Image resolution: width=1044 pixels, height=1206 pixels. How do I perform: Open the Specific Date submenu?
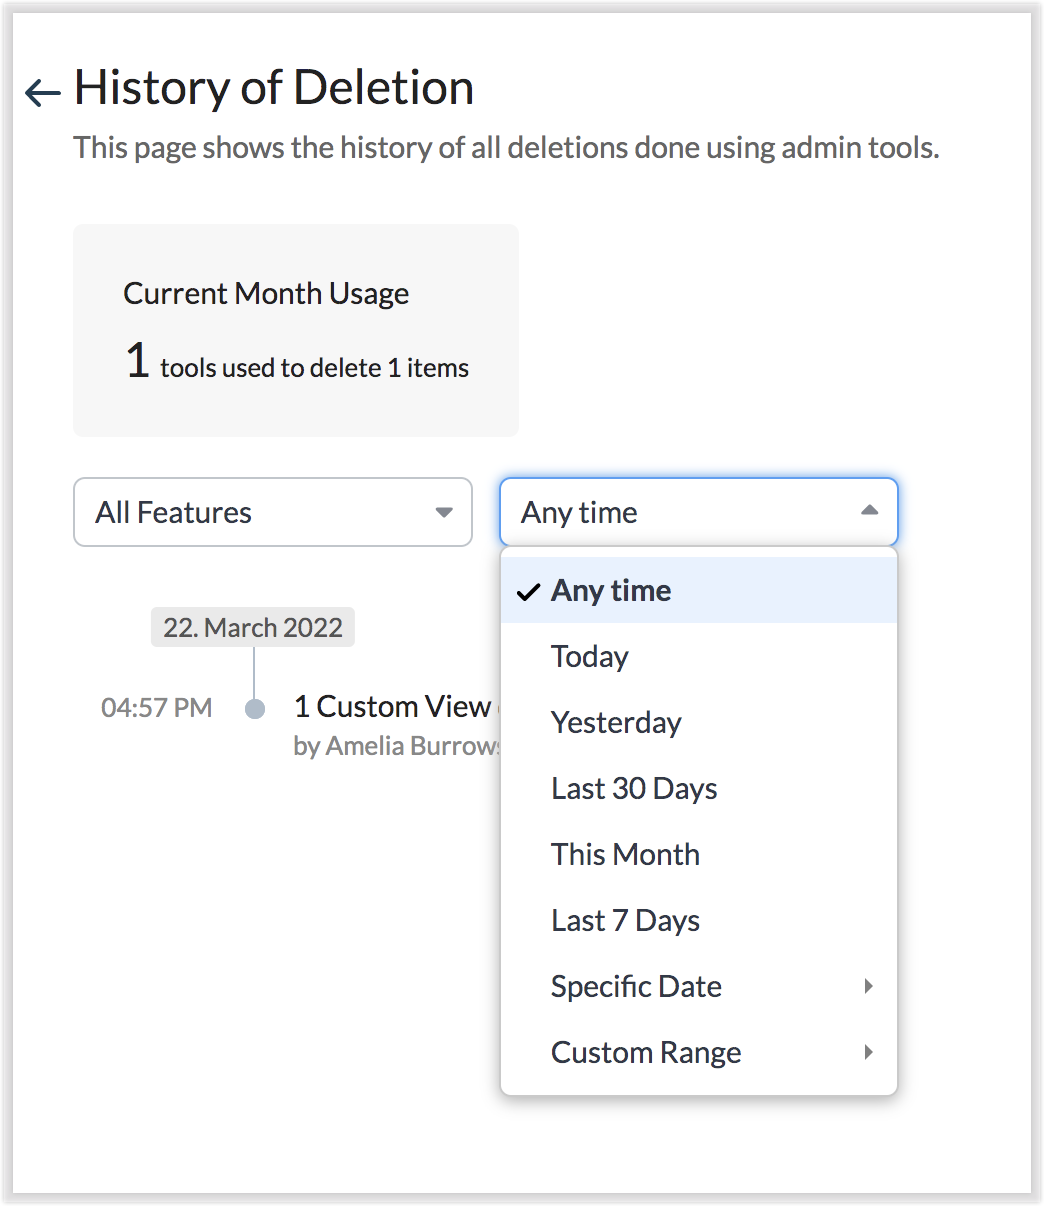tap(636, 986)
